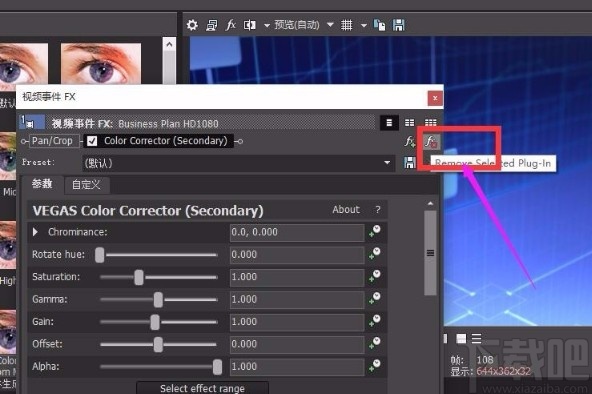The width and height of the screenshot is (592, 394).
Task: Expand split screen view dropdown arrow
Action: [267, 26]
